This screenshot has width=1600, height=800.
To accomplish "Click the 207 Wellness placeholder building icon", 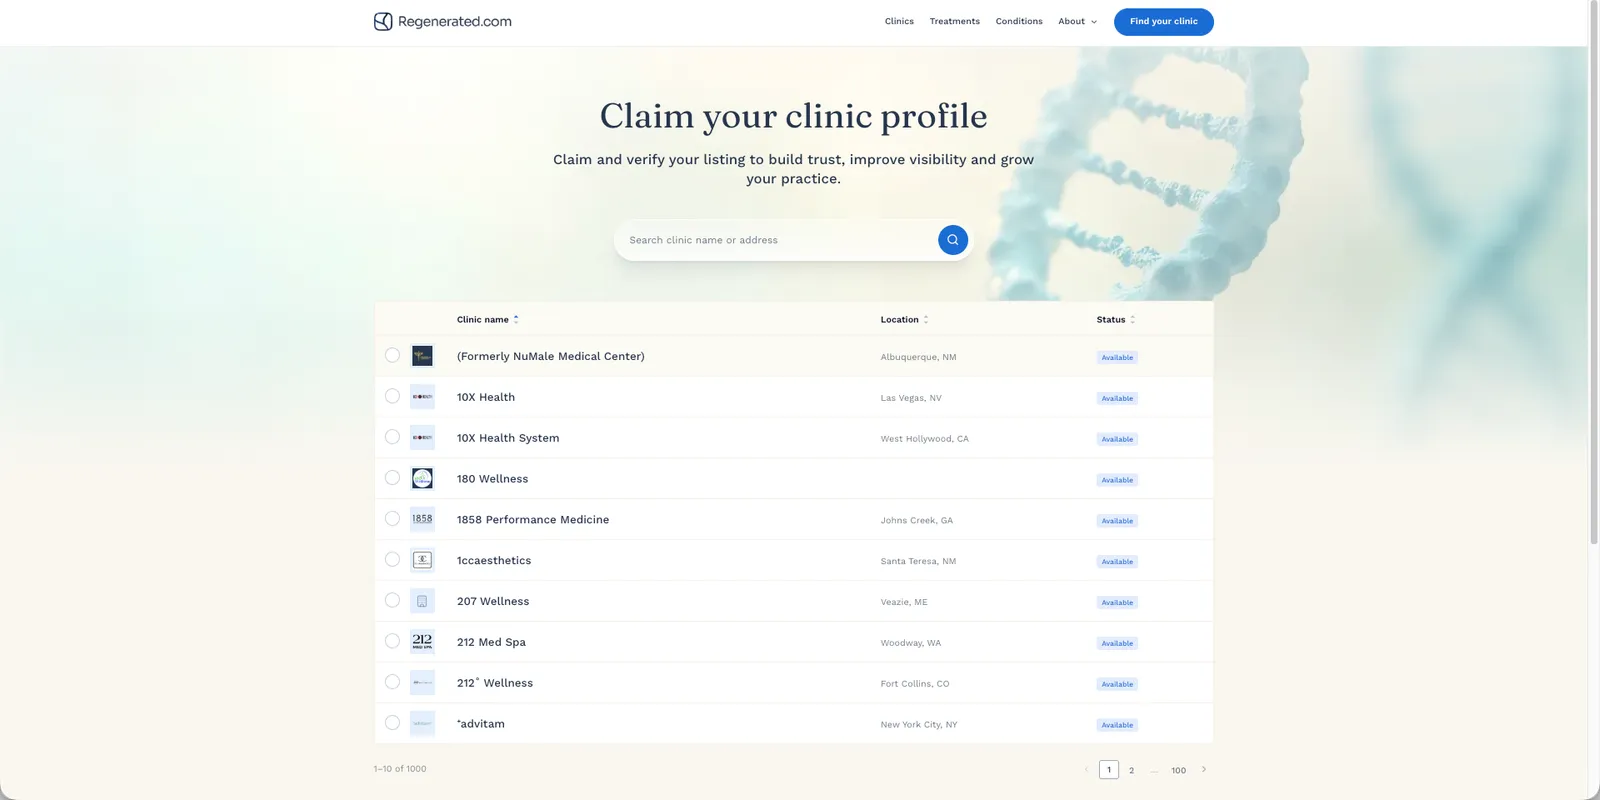I will [x=422, y=601].
